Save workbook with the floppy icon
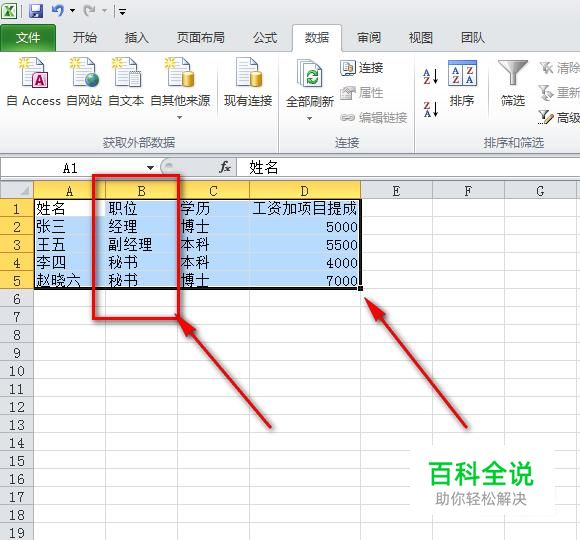 [x=36, y=11]
